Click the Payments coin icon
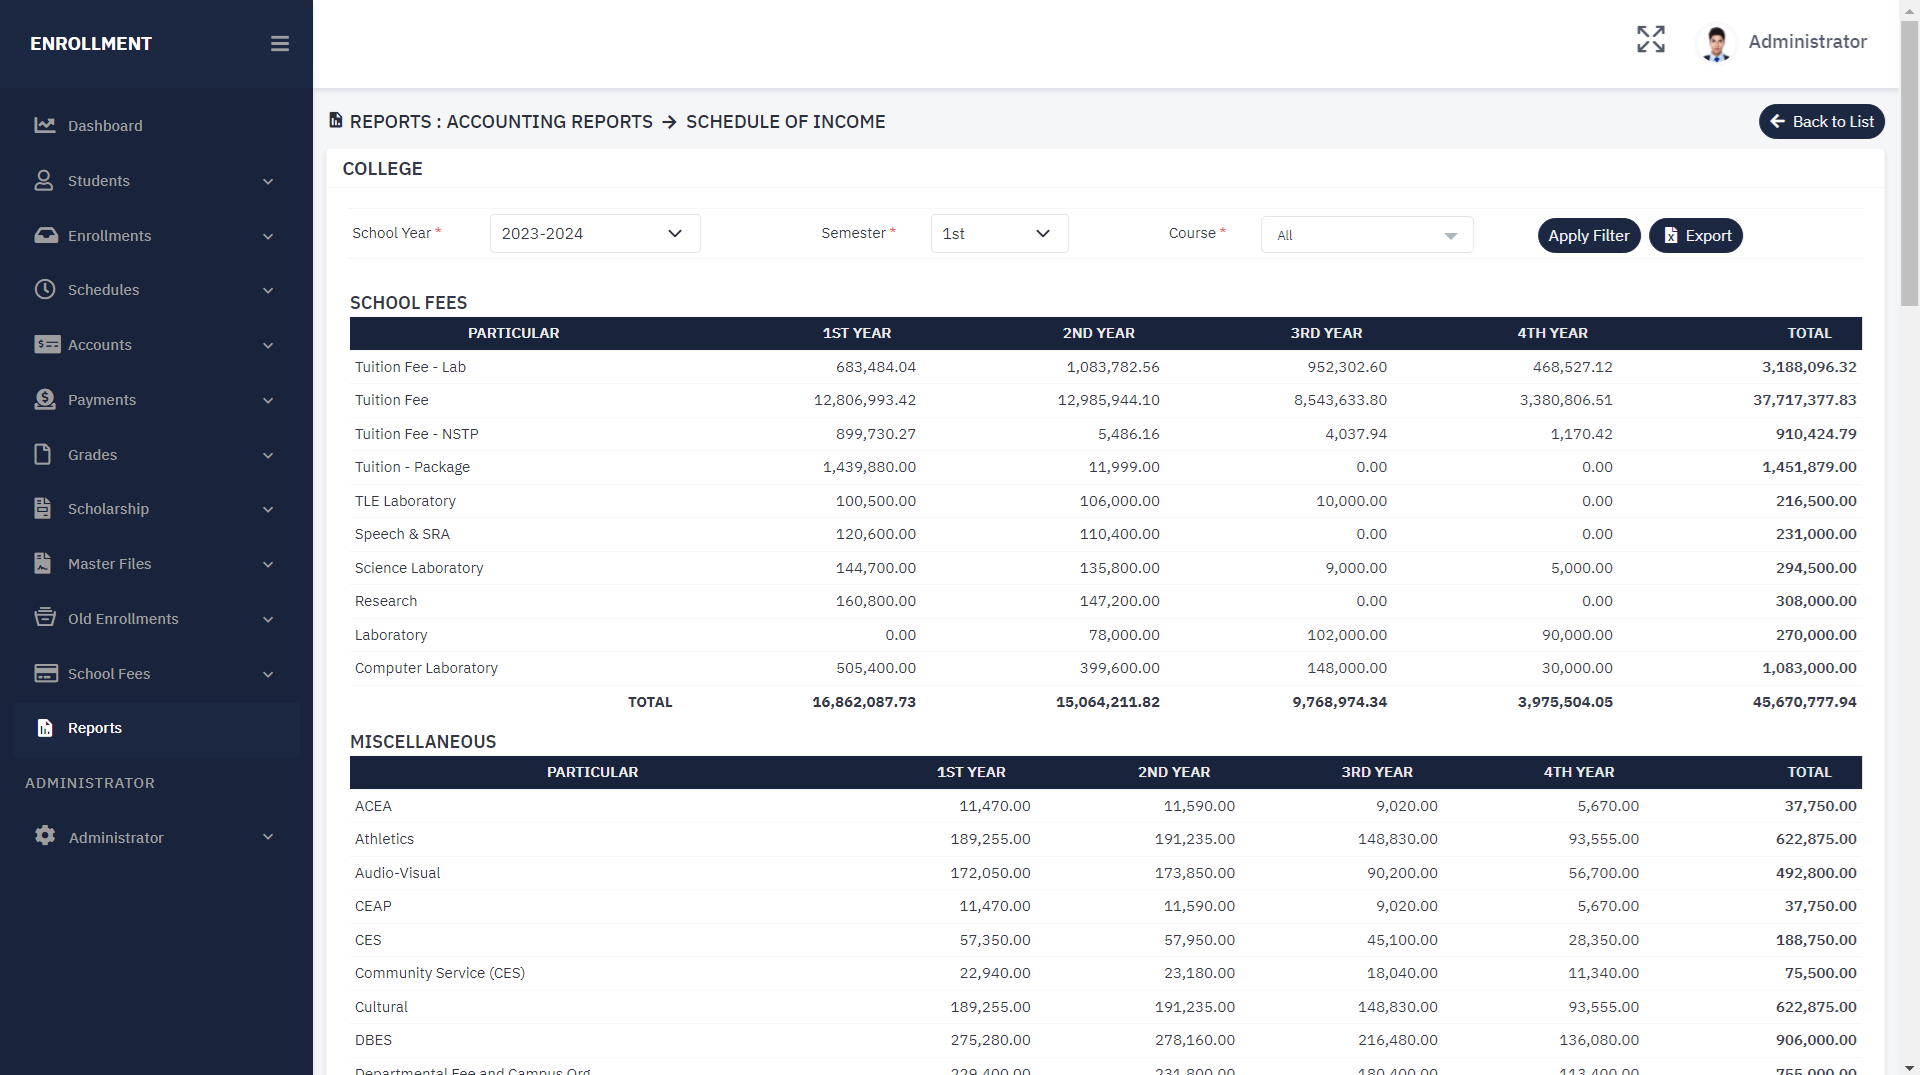 45,399
